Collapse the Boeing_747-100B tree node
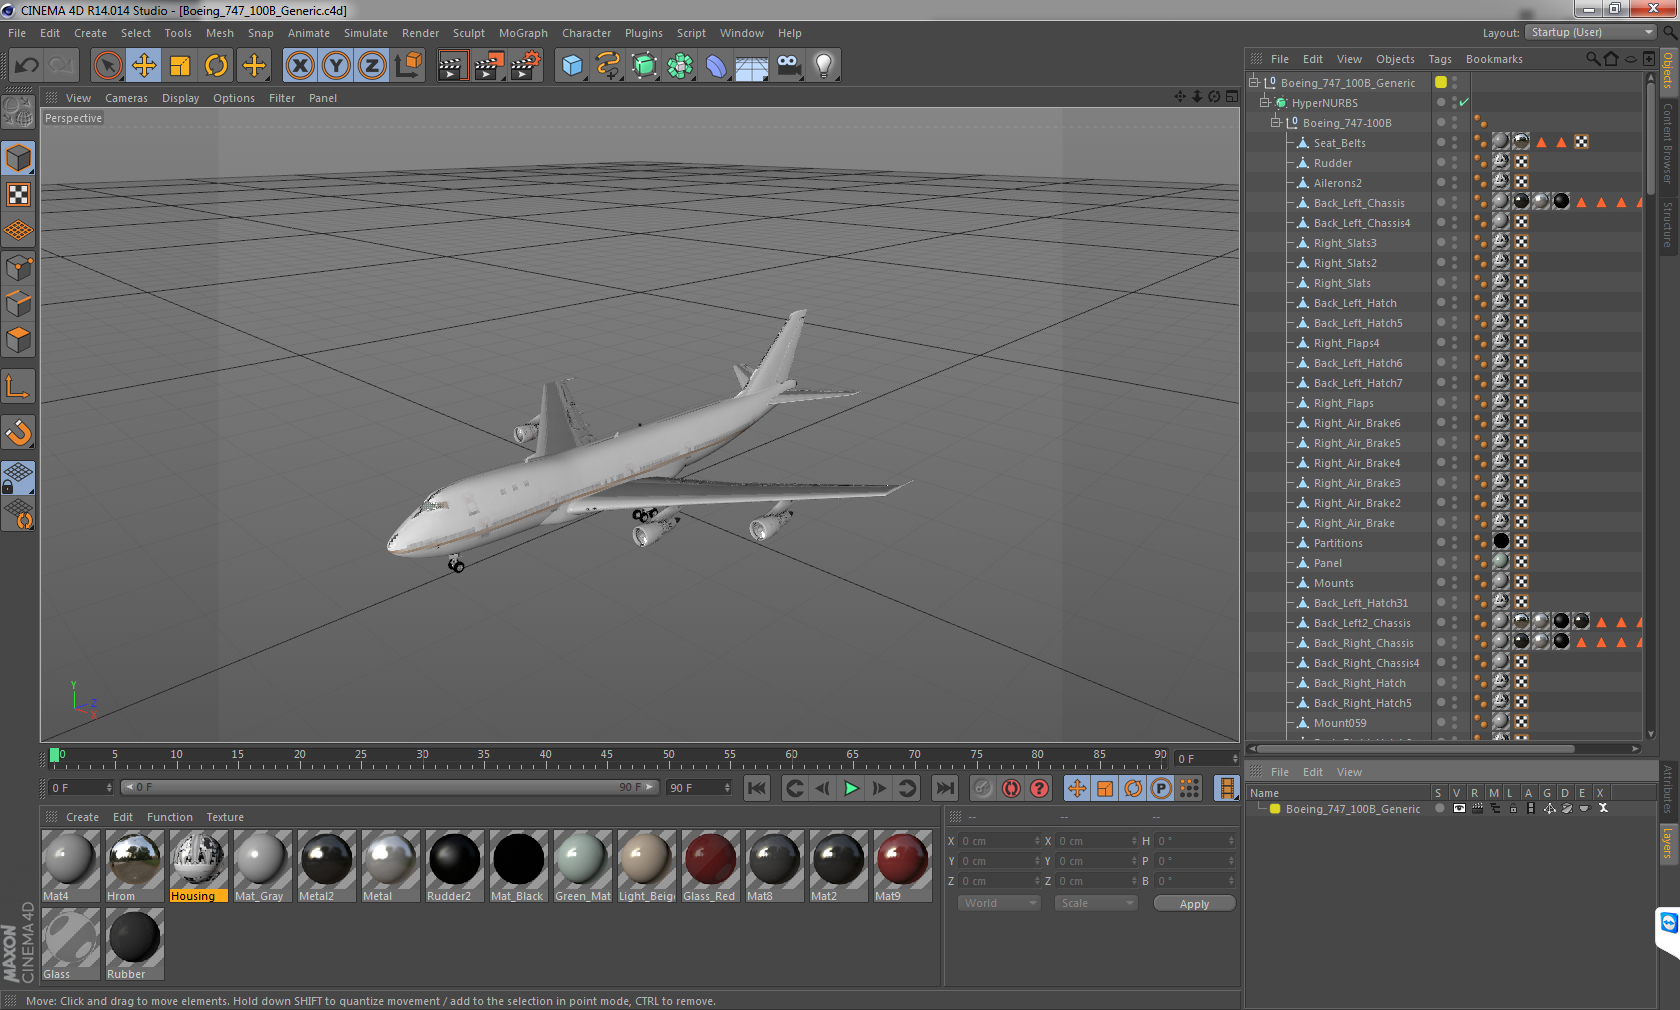This screenshot has width=1680, height=1010. pyautogui.click(x=1275, y=122)
